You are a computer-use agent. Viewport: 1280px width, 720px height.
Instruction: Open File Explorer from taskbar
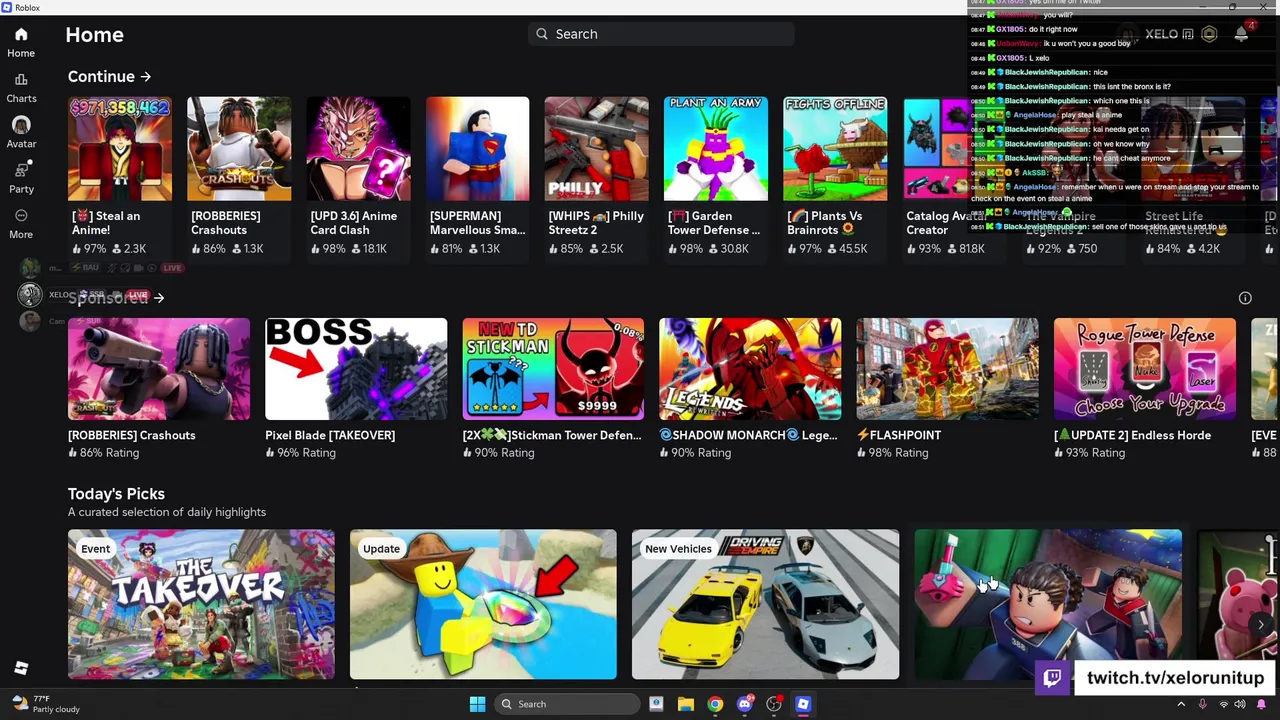pos(686,704)
